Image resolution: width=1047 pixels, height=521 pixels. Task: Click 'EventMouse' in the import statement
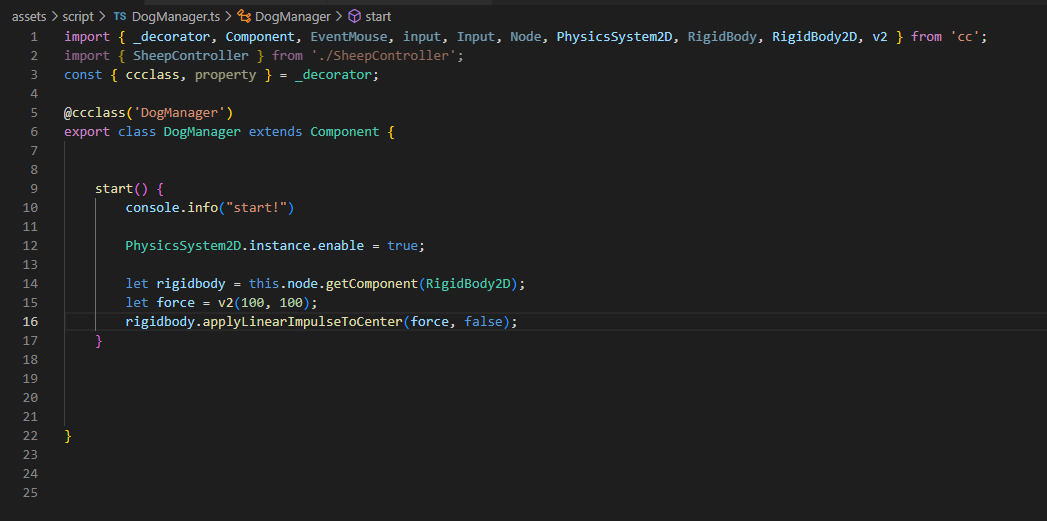tap(349, 37)
